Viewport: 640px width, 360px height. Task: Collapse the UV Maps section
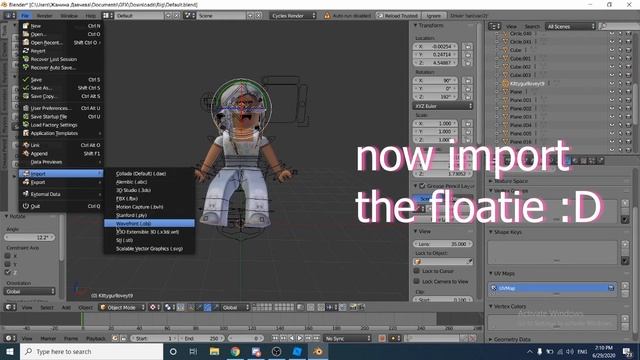click(491, 273)
